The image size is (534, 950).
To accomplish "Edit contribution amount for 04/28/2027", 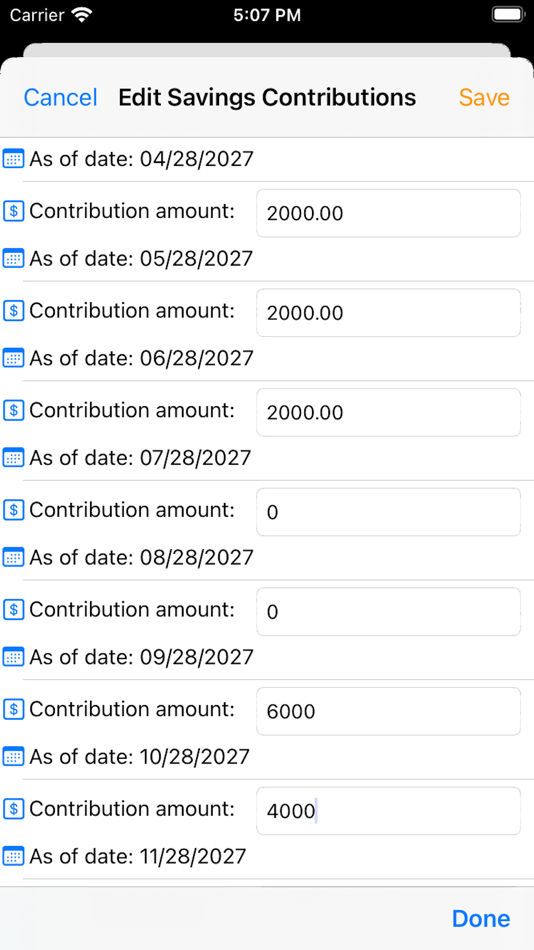I will coord(389,213).
